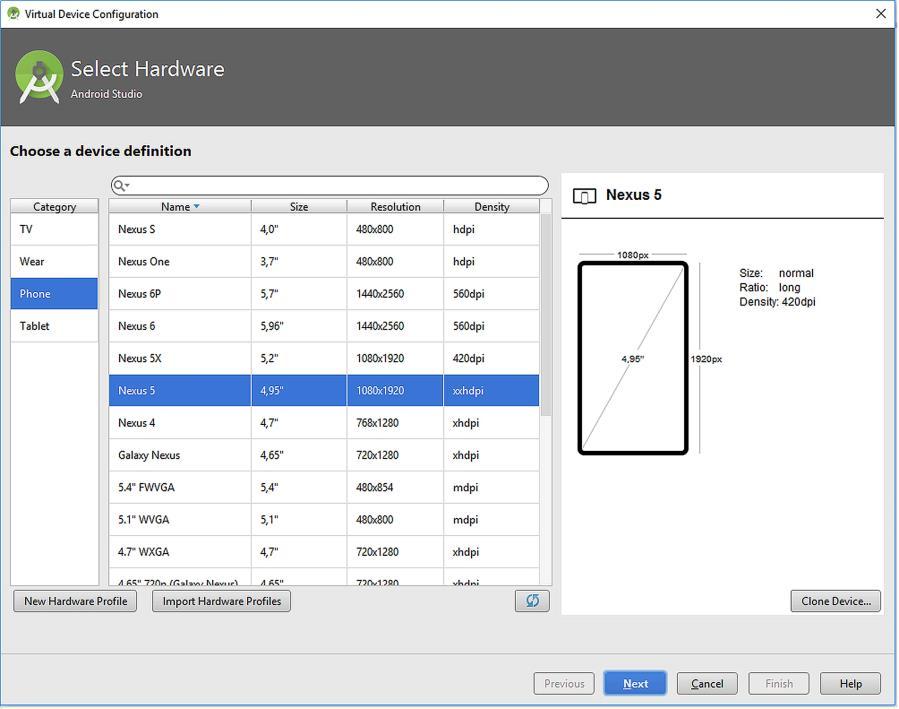Screen dimensions: 899x709
Task: Select the Nexus One device
Action: pos(324,261)
